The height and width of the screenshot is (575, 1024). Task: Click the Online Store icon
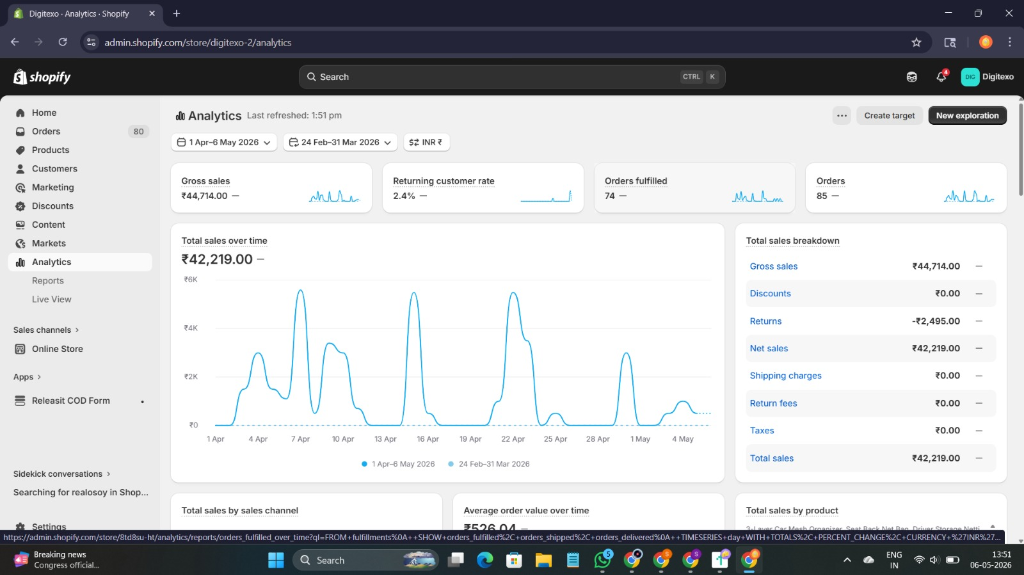click(x=20, y=349)
